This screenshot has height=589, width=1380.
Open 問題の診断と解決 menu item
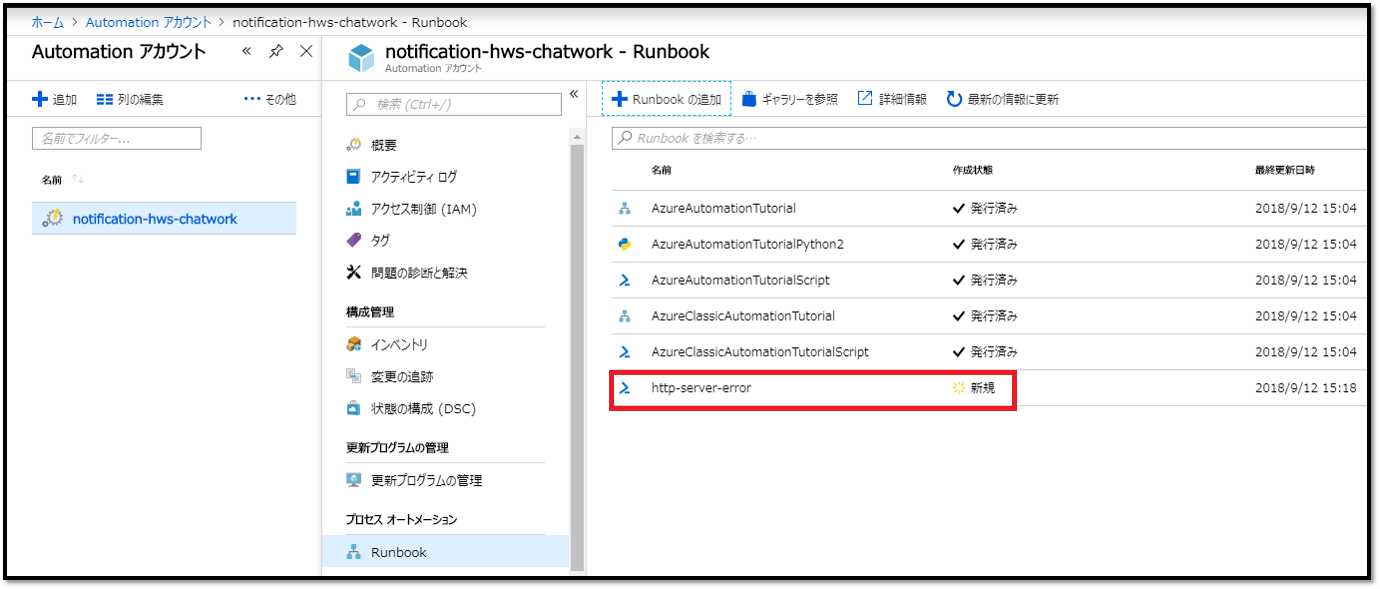tap(419, 273)
